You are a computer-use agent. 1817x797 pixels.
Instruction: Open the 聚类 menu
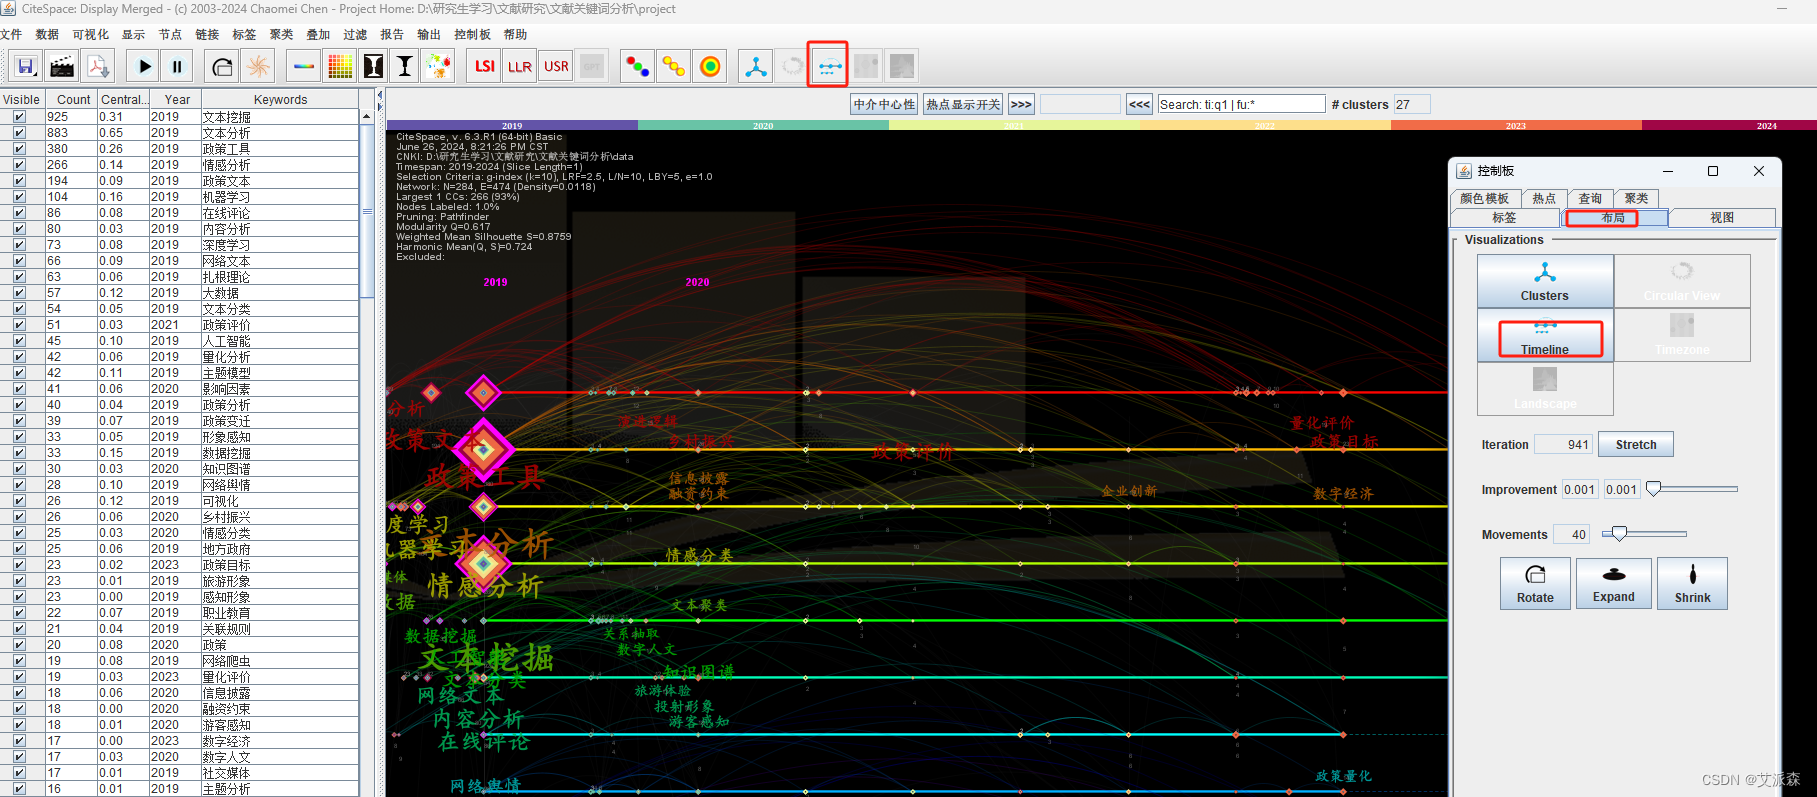281,34
